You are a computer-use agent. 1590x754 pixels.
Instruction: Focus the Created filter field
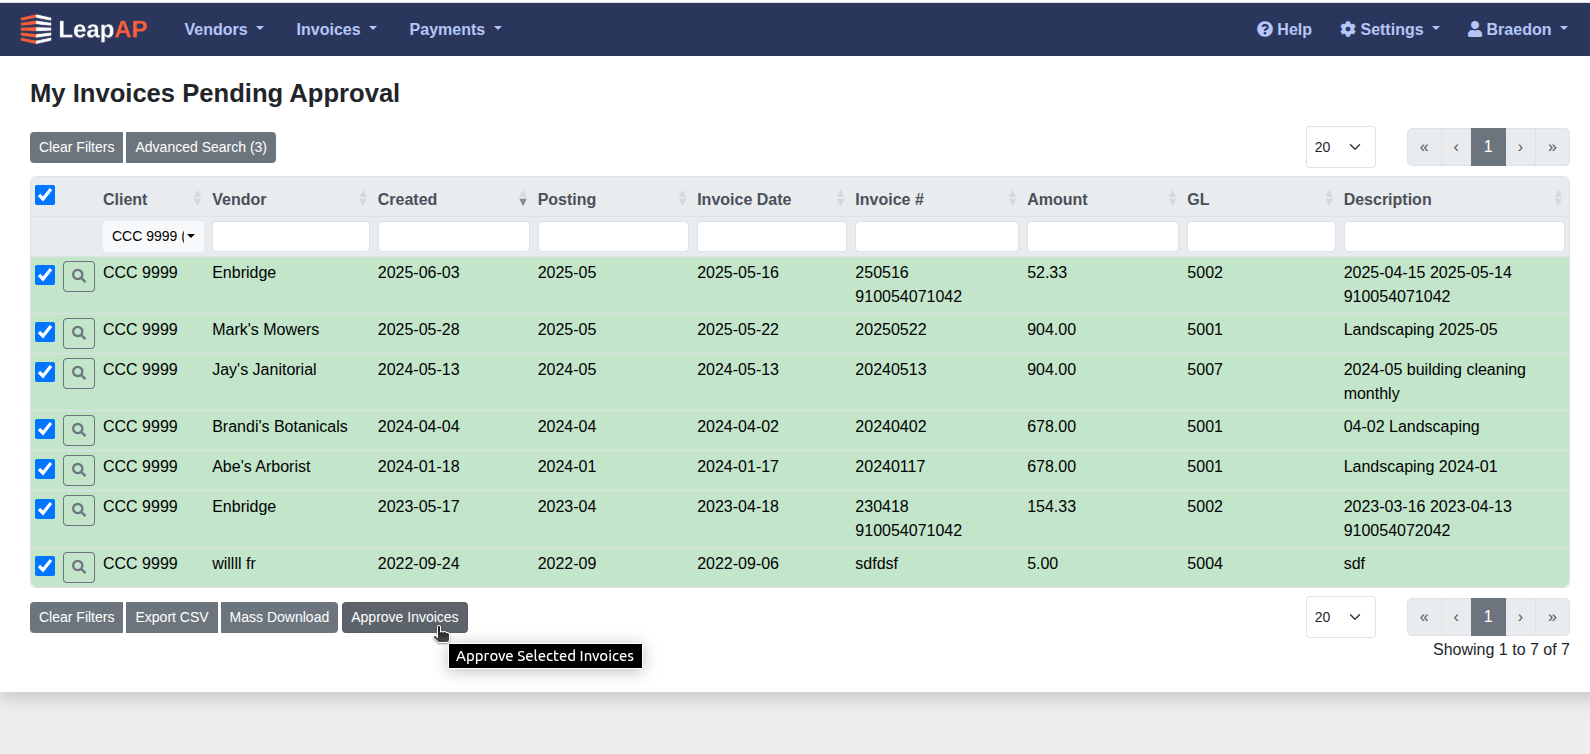454,236
